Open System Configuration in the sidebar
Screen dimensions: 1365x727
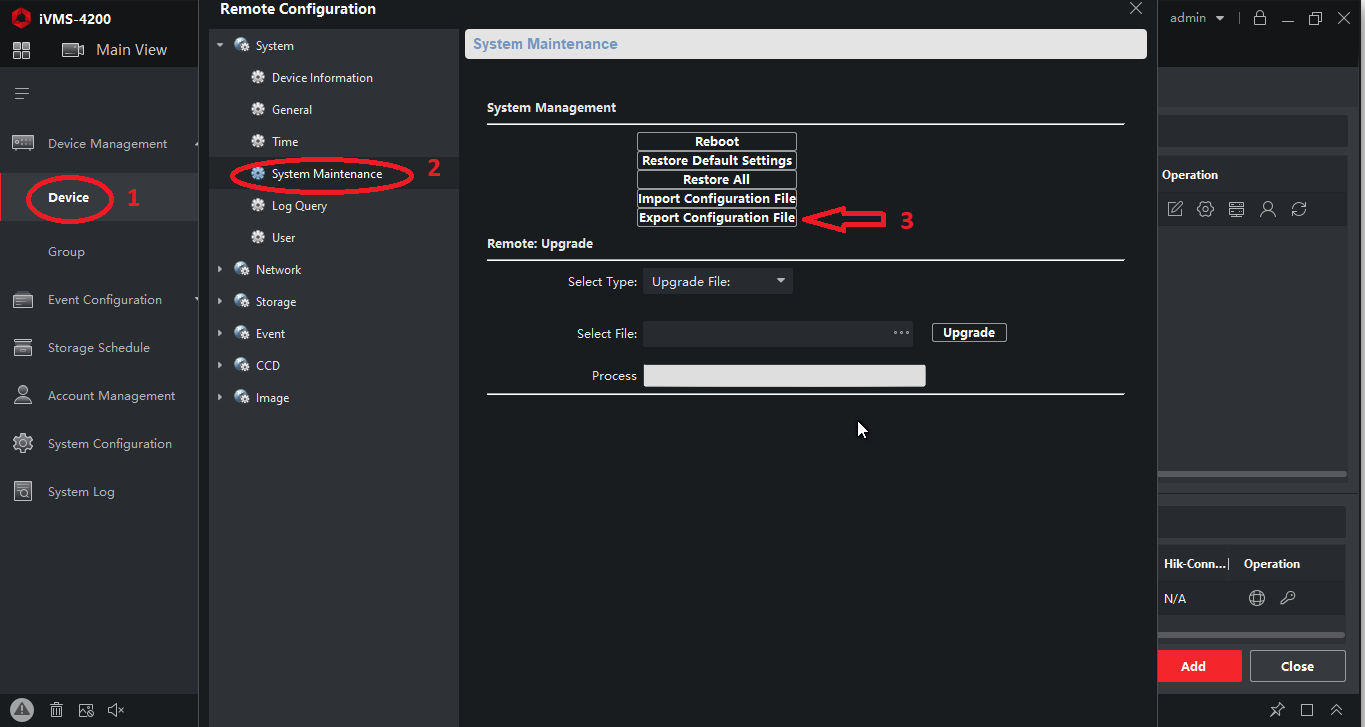pos(109,444)
